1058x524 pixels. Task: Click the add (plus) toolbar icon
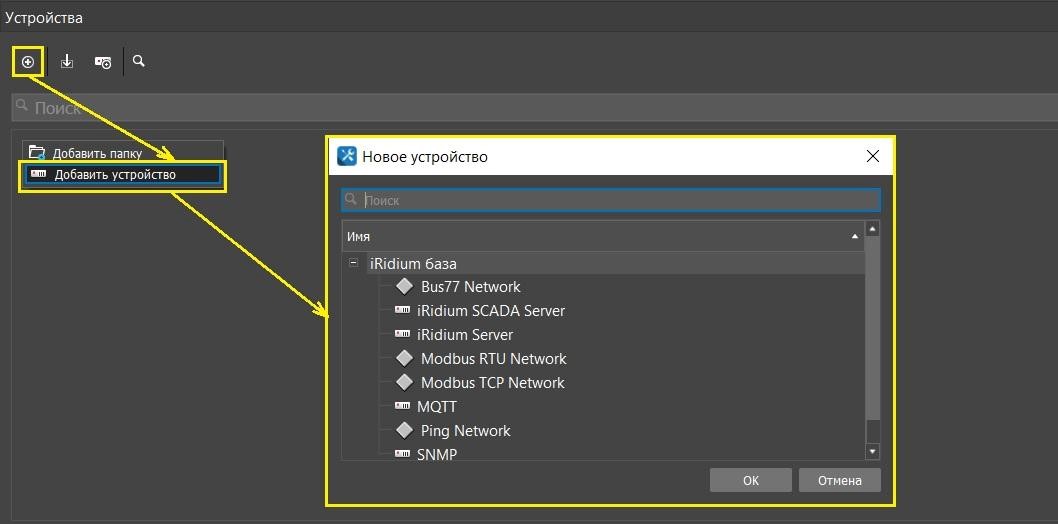[x=28, y=62]
